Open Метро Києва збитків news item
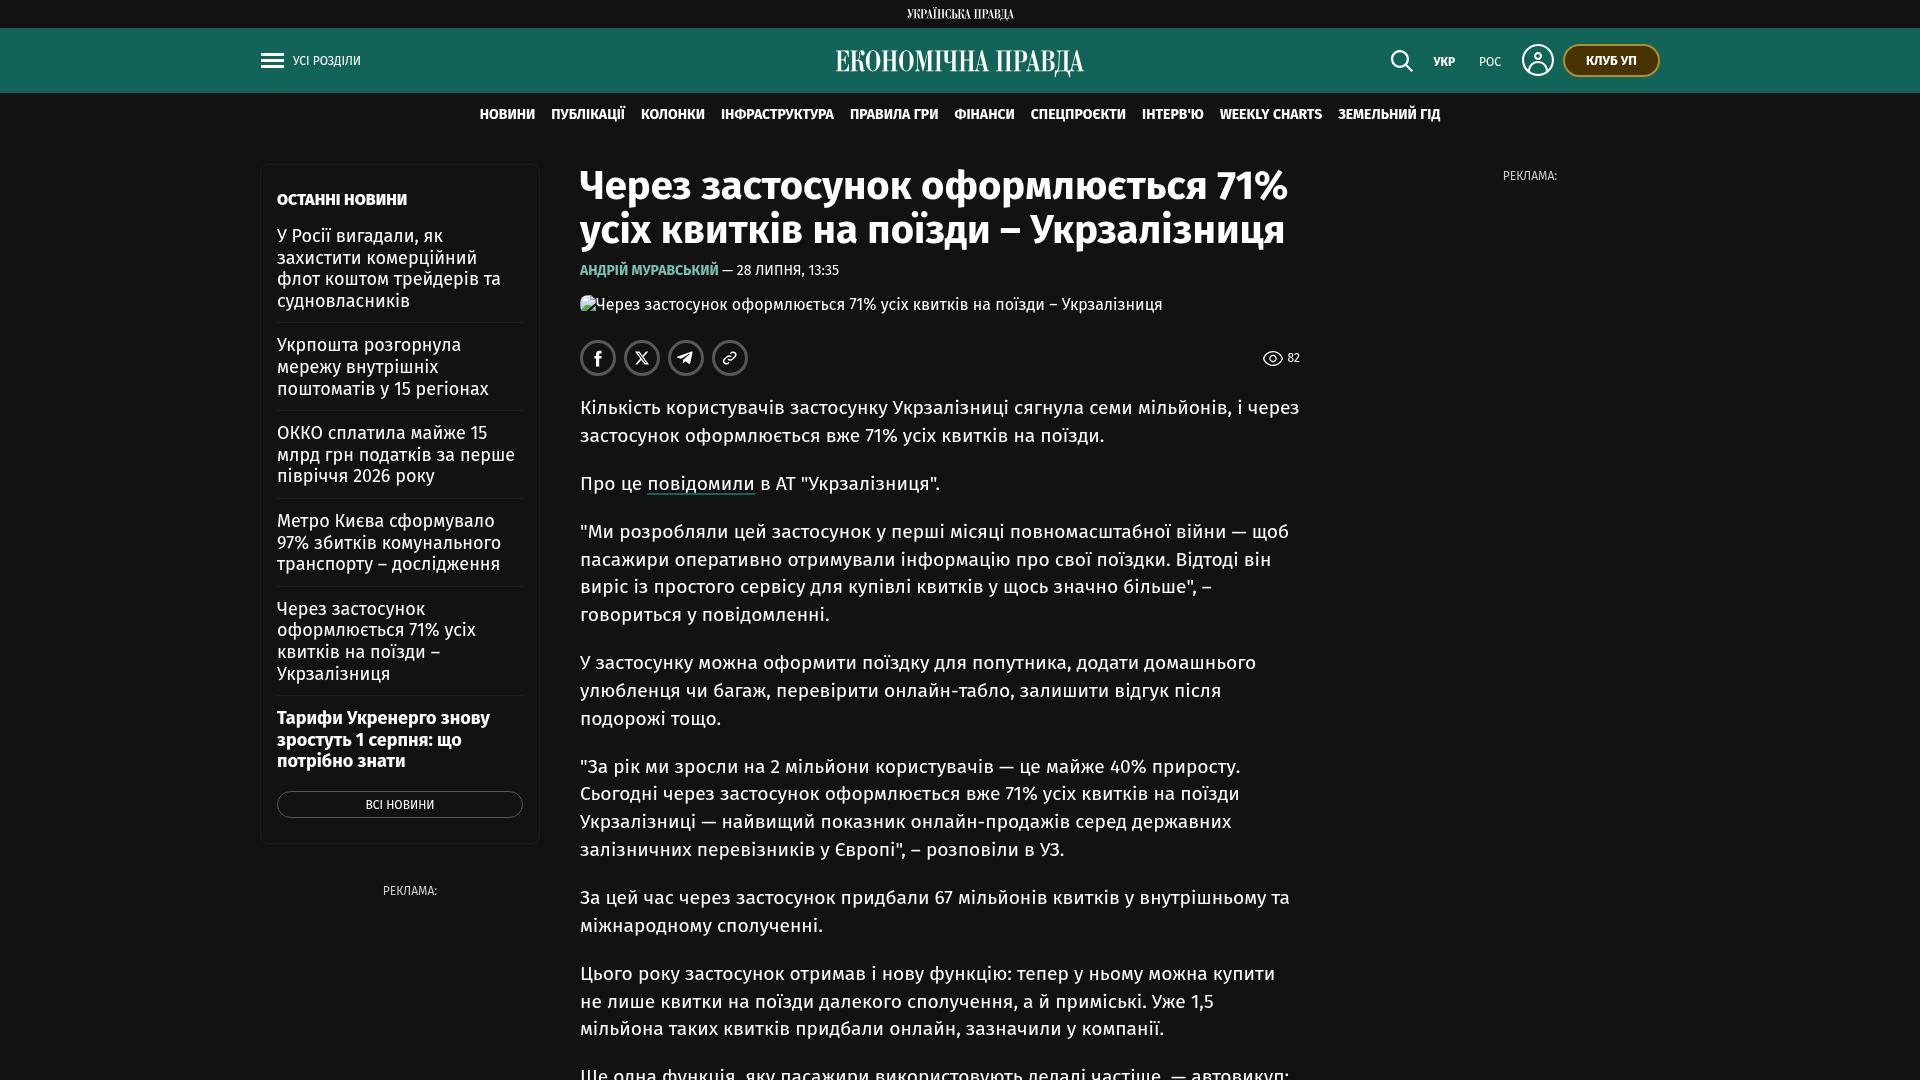Screen dimensions: 1920x1080 (389, 543)
